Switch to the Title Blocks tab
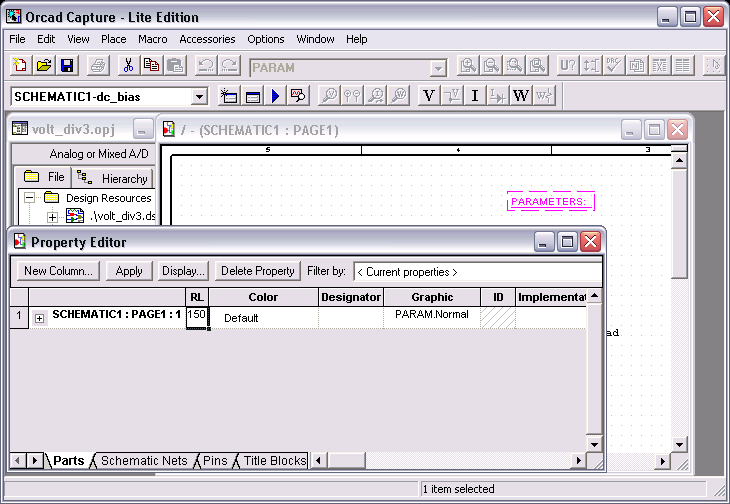The height and width of the screenshot is (504, 730). [x=275, y=461]
